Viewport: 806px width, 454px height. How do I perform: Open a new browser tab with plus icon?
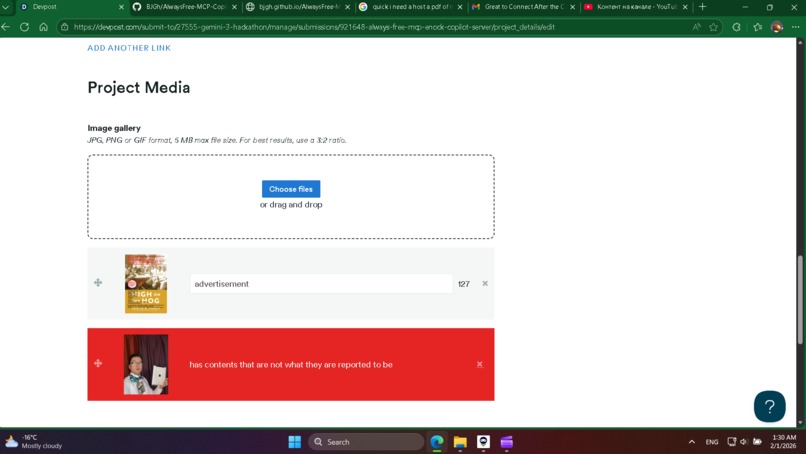pos(703,7)
